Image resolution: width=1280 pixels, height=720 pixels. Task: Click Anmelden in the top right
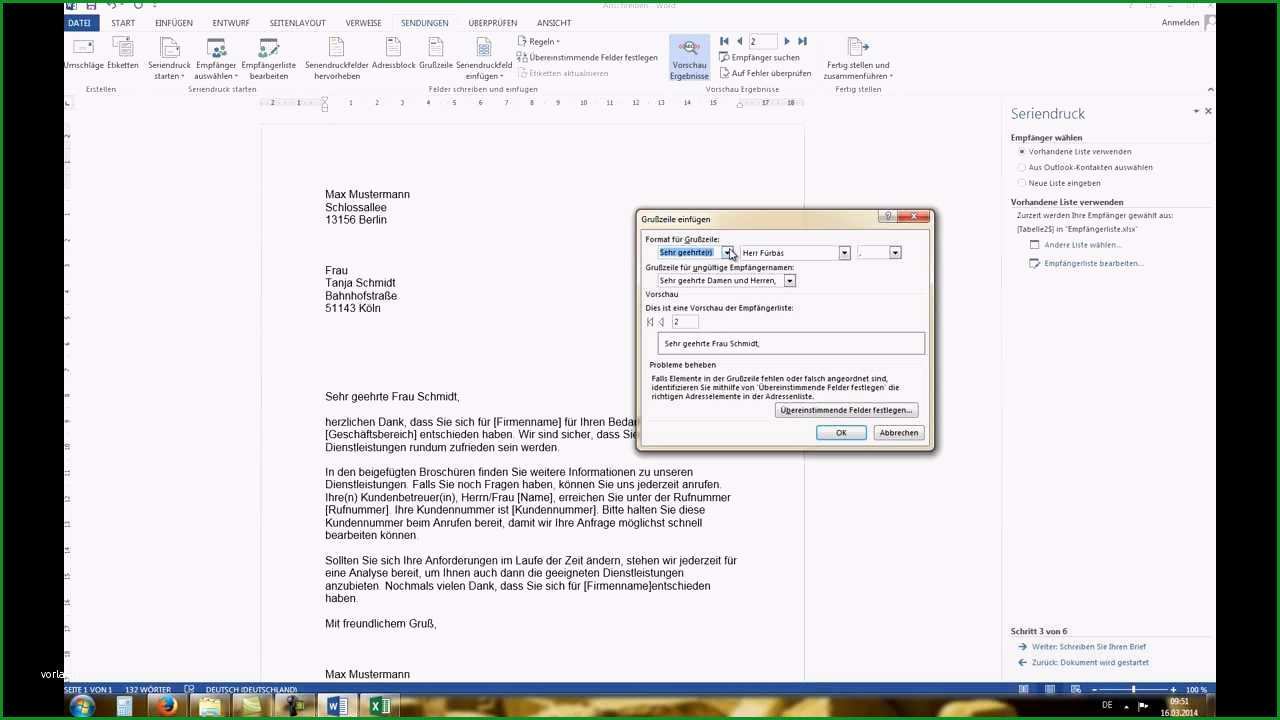coord(1180,23)
